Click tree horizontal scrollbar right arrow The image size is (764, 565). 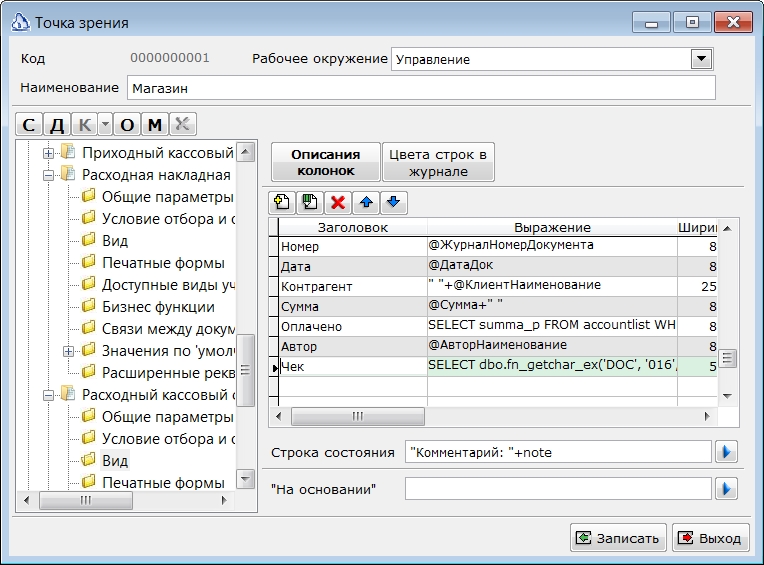[224, 500]
